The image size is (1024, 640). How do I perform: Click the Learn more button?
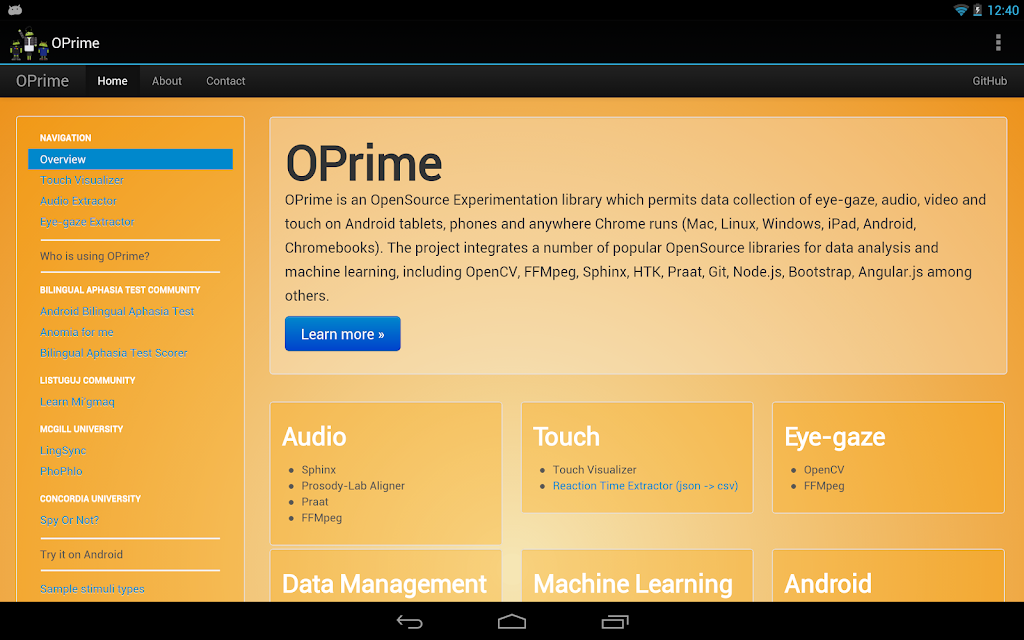tap(342, 334)
